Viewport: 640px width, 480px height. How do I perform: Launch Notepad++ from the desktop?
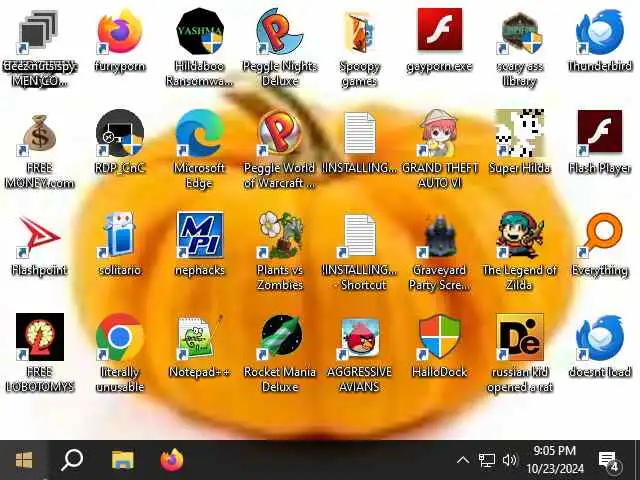click(200, 337)
